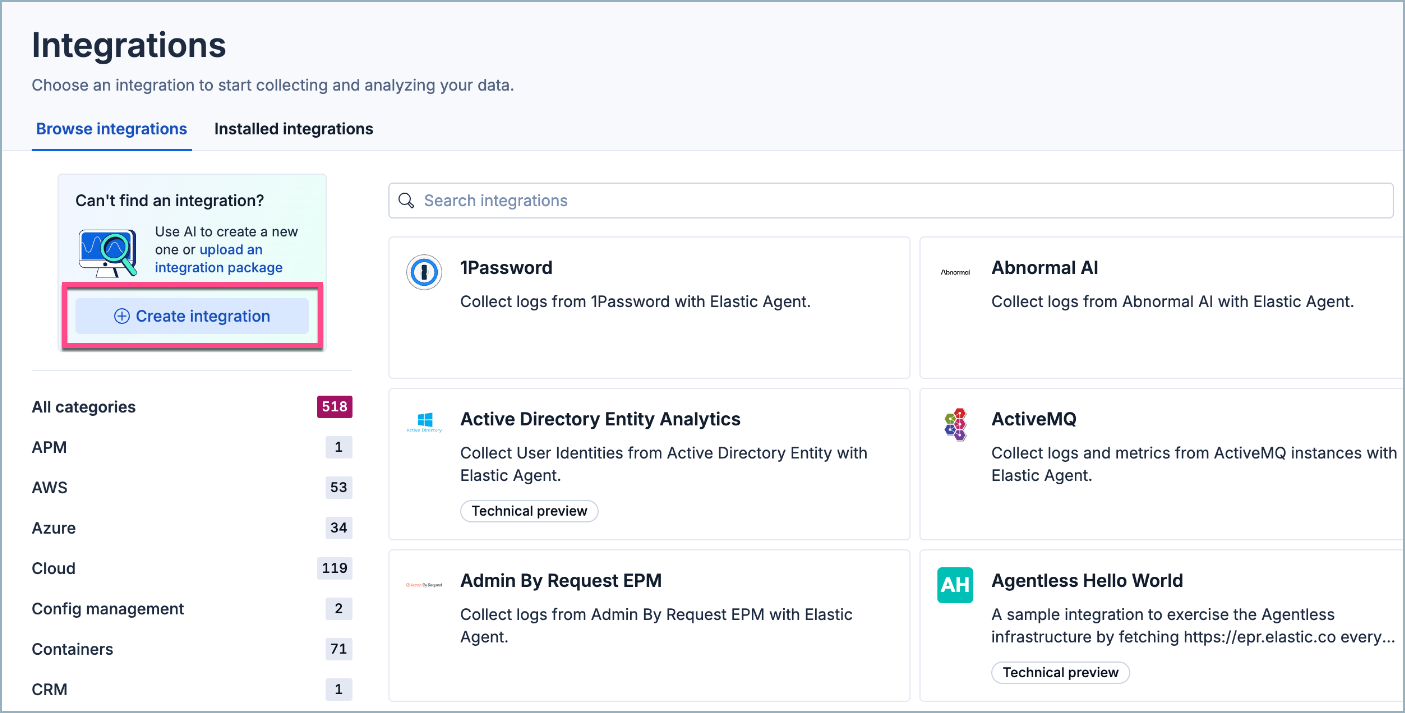Click Technical preview badge on Active Directory card
Screen dimensions: 1405x713
(x=529, y=511)
